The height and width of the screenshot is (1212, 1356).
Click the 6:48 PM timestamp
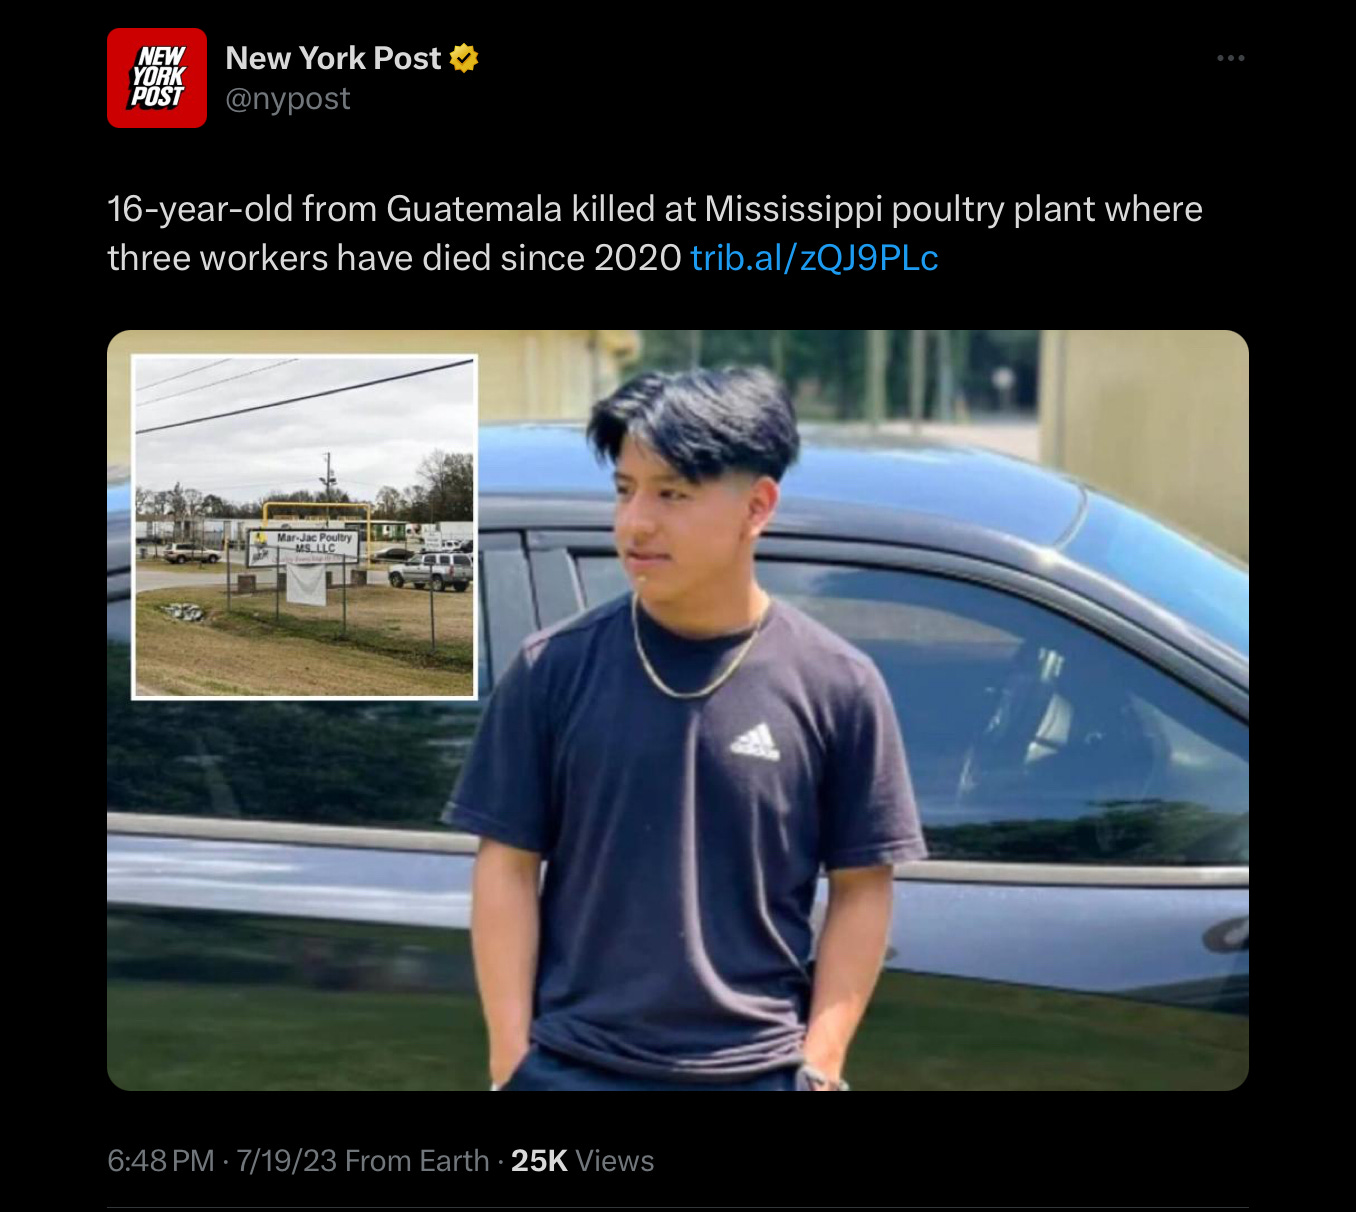point(161,1161)
